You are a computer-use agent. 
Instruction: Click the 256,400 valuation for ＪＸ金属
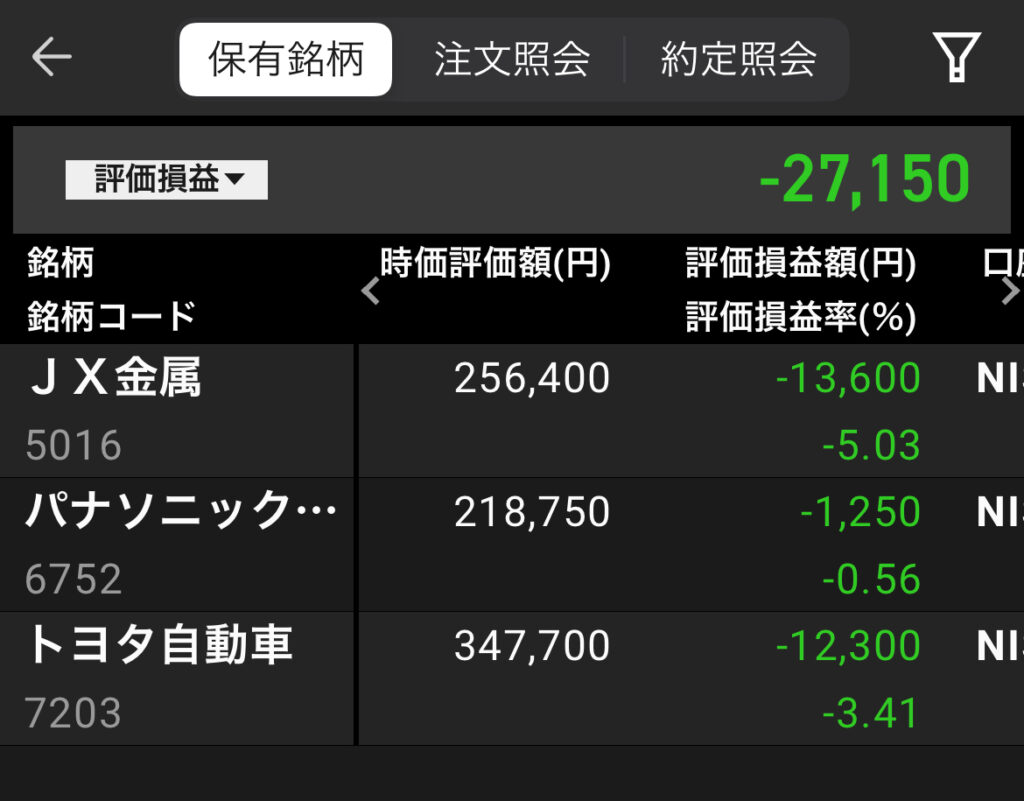[531, 379]
